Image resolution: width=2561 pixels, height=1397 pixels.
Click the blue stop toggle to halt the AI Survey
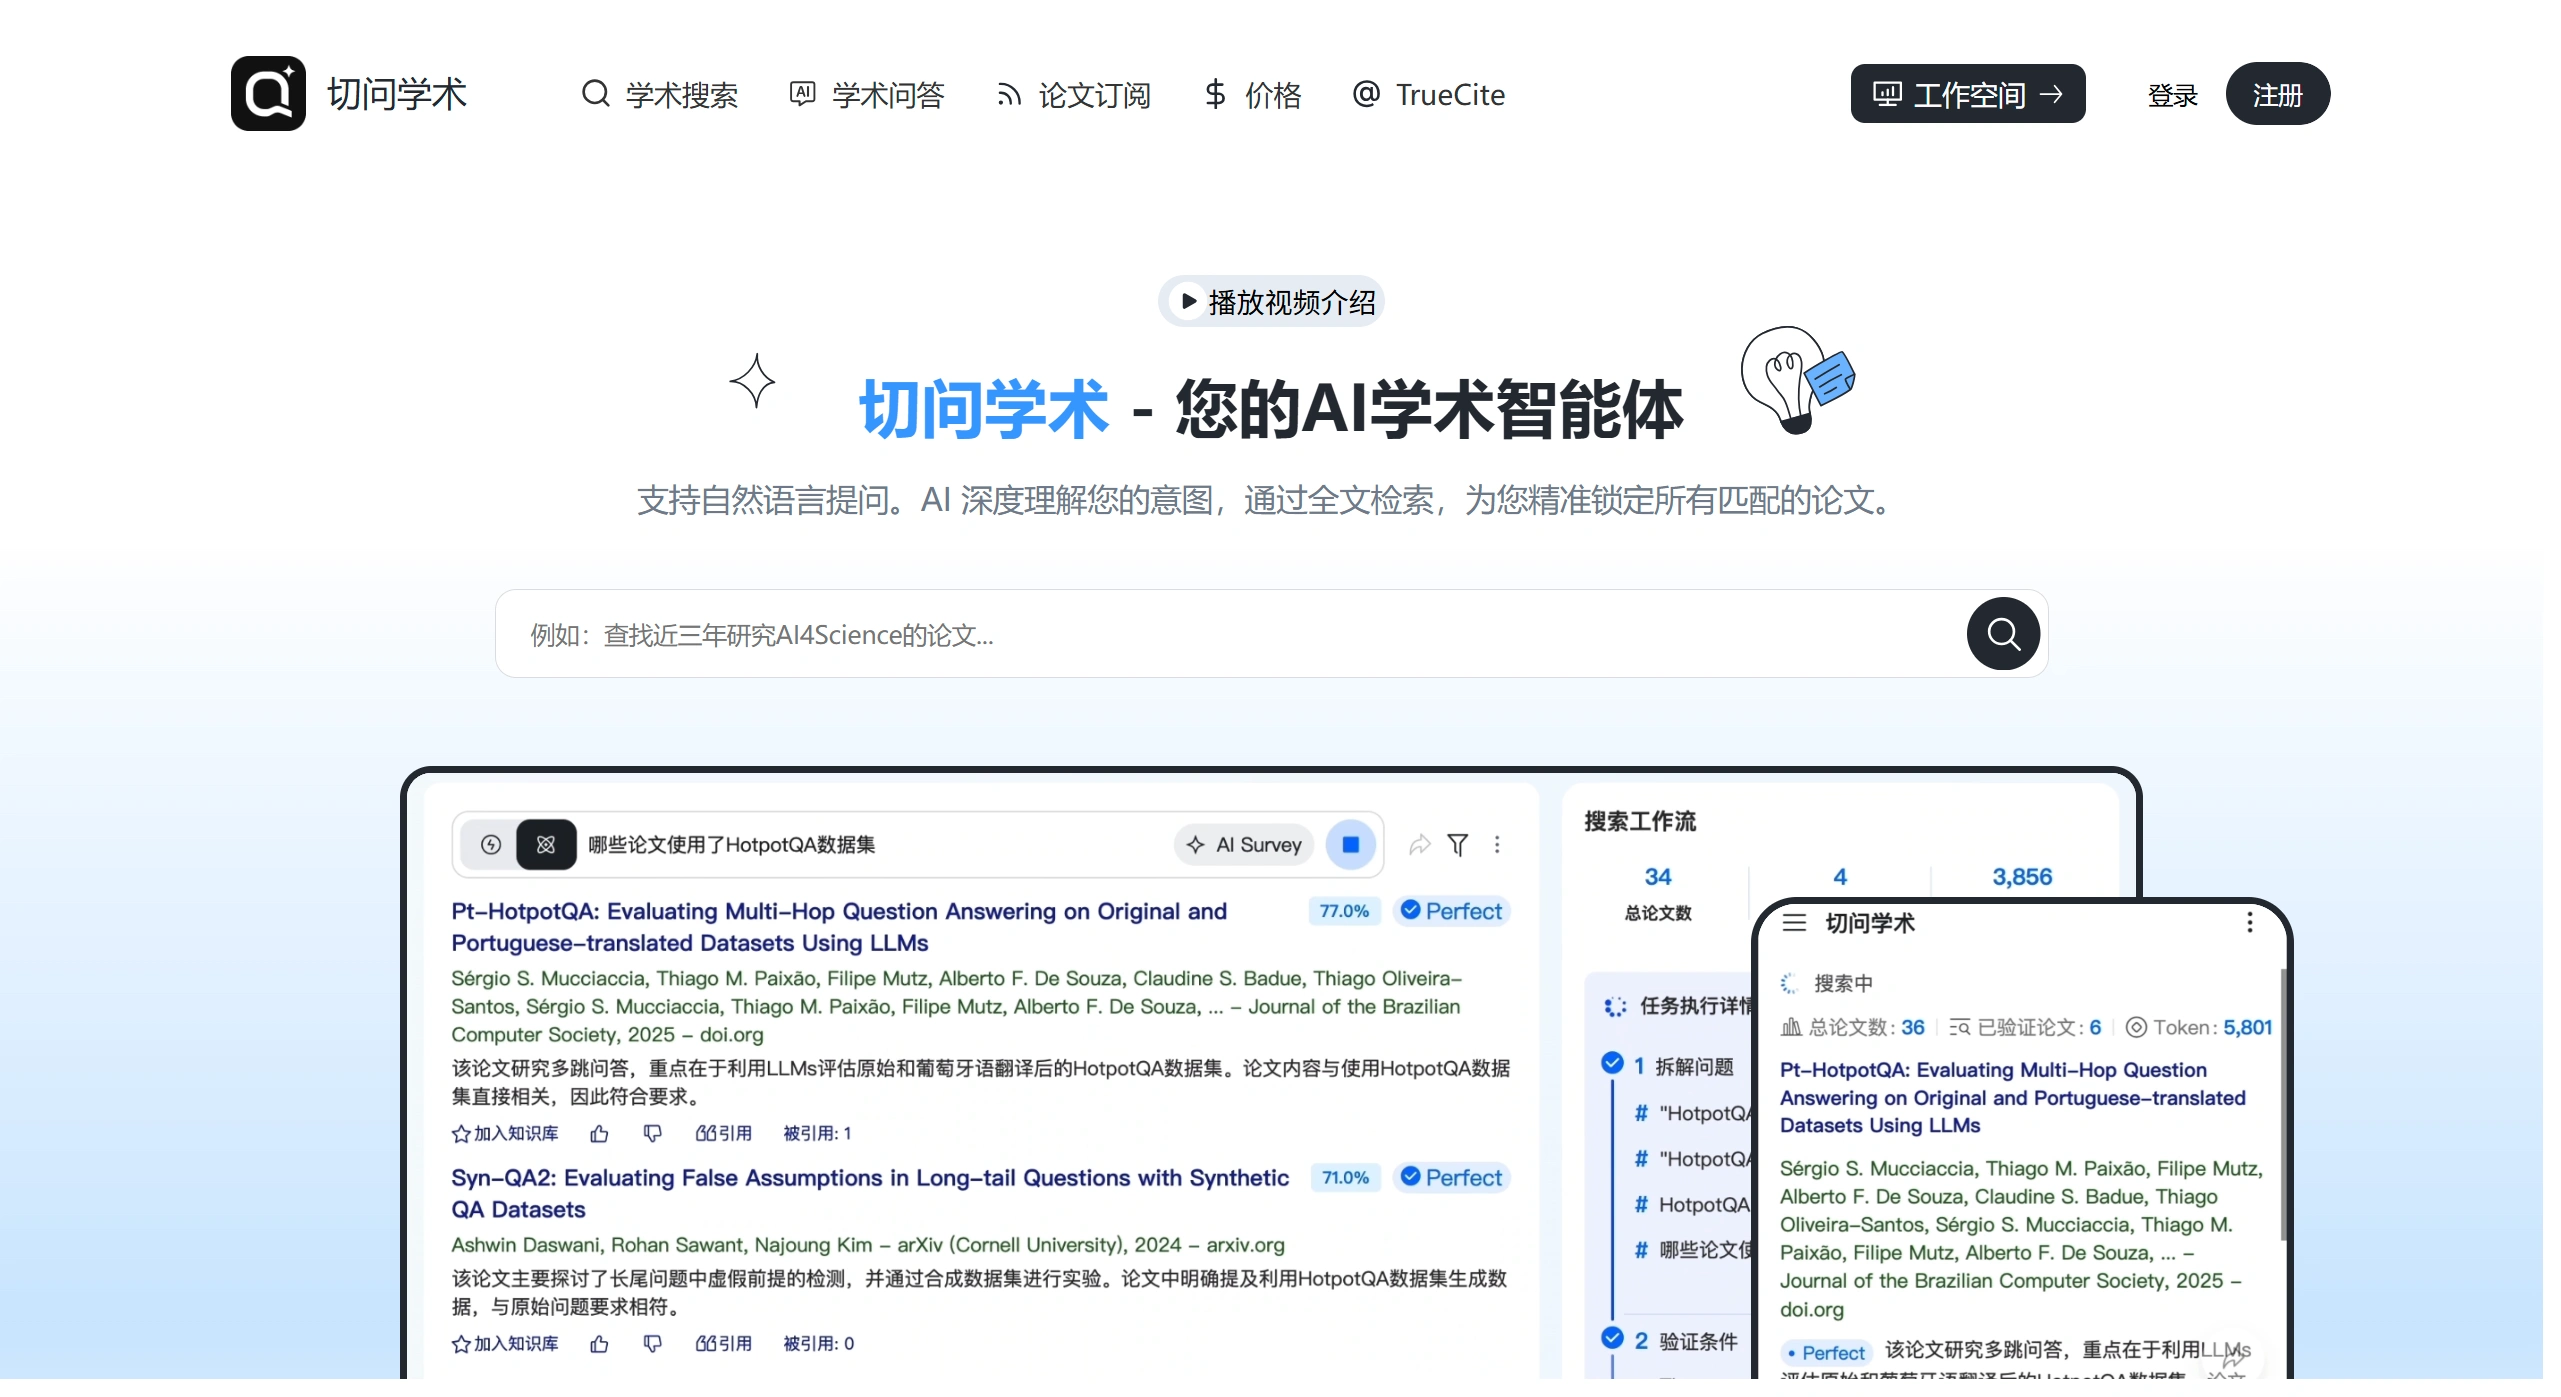coord(1351,845)
